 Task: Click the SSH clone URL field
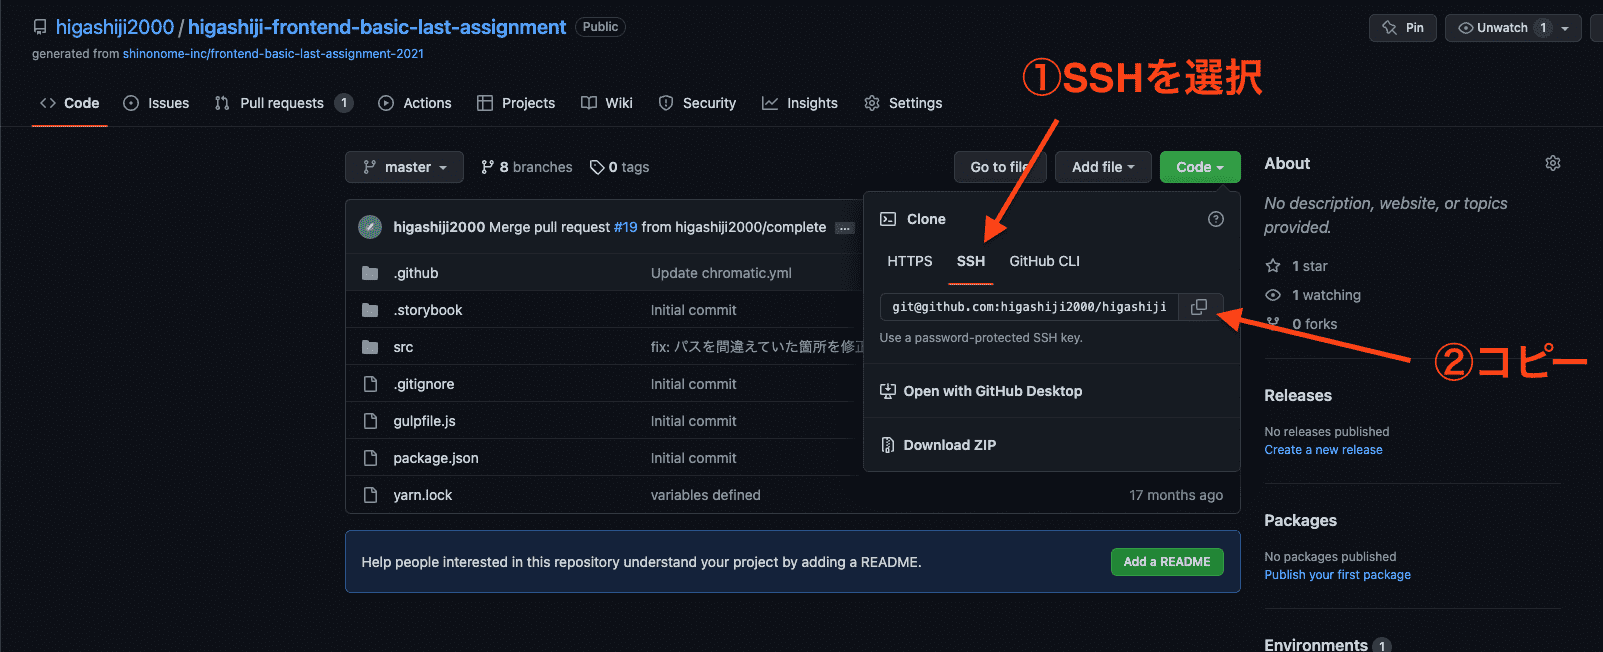1030,307
